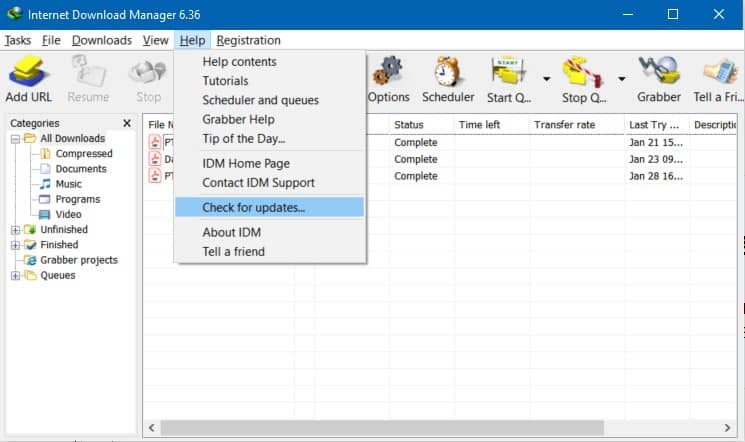Select the Documents category icon

pyautogui.click(x=45, y=169)
